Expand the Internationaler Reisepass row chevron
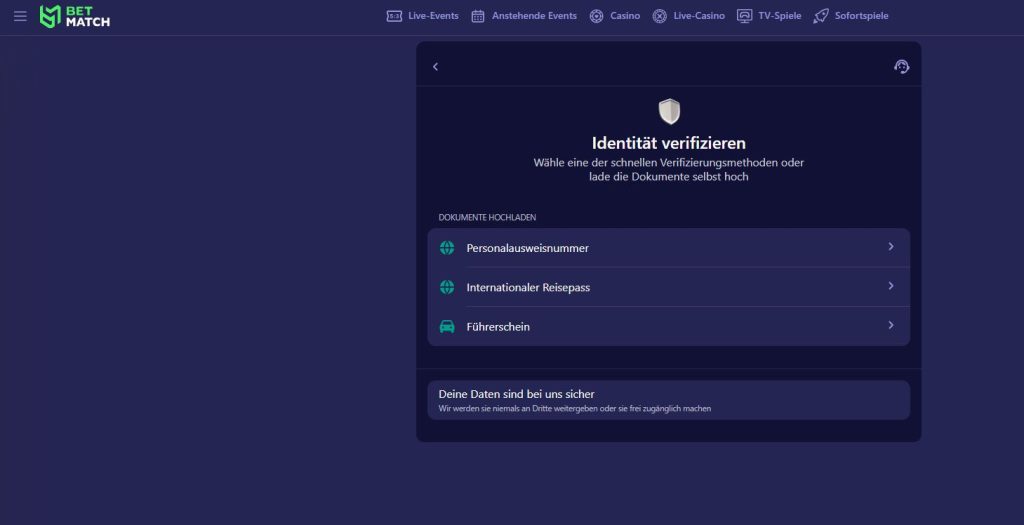Viewport: 1024px width, 525px height. click(x=890, y=286)
